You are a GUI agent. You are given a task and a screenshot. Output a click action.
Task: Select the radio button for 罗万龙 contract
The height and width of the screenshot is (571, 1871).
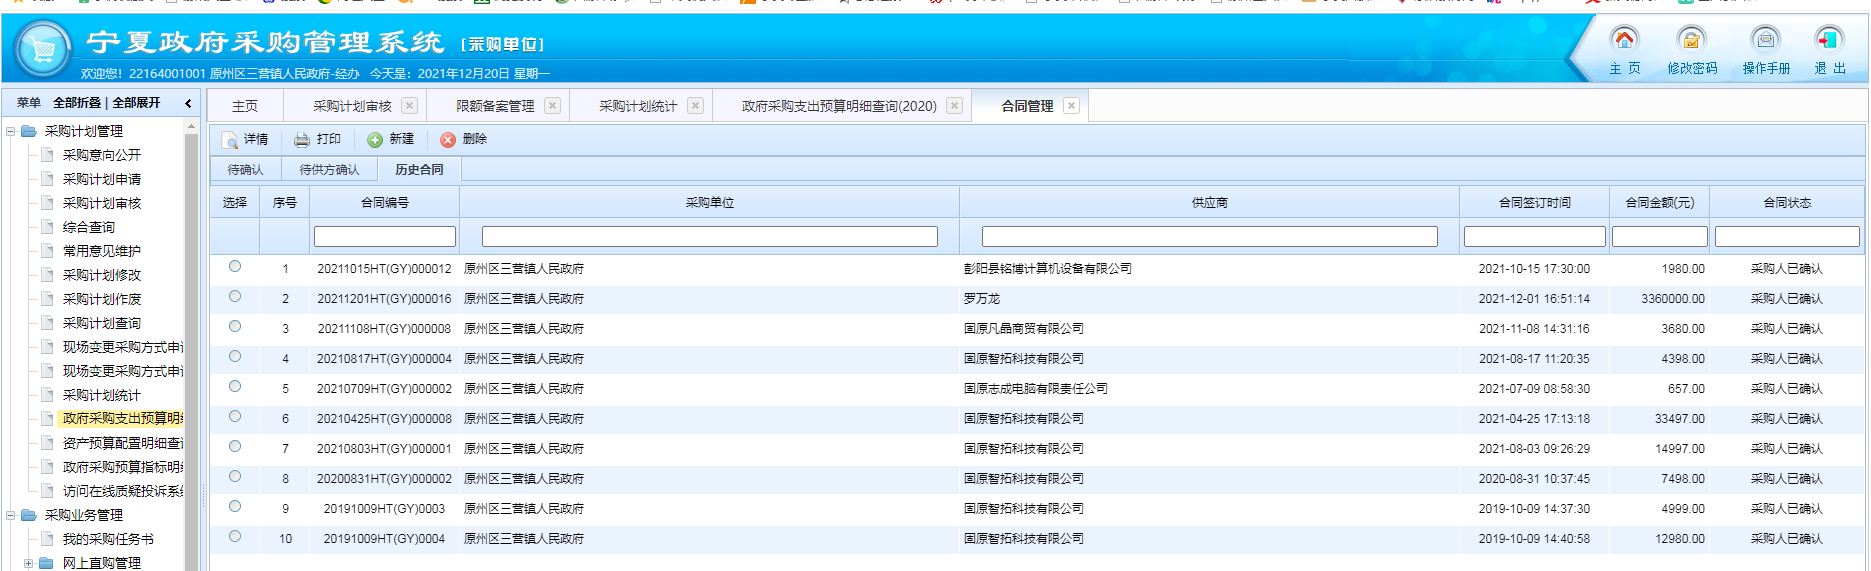(235, 296)
